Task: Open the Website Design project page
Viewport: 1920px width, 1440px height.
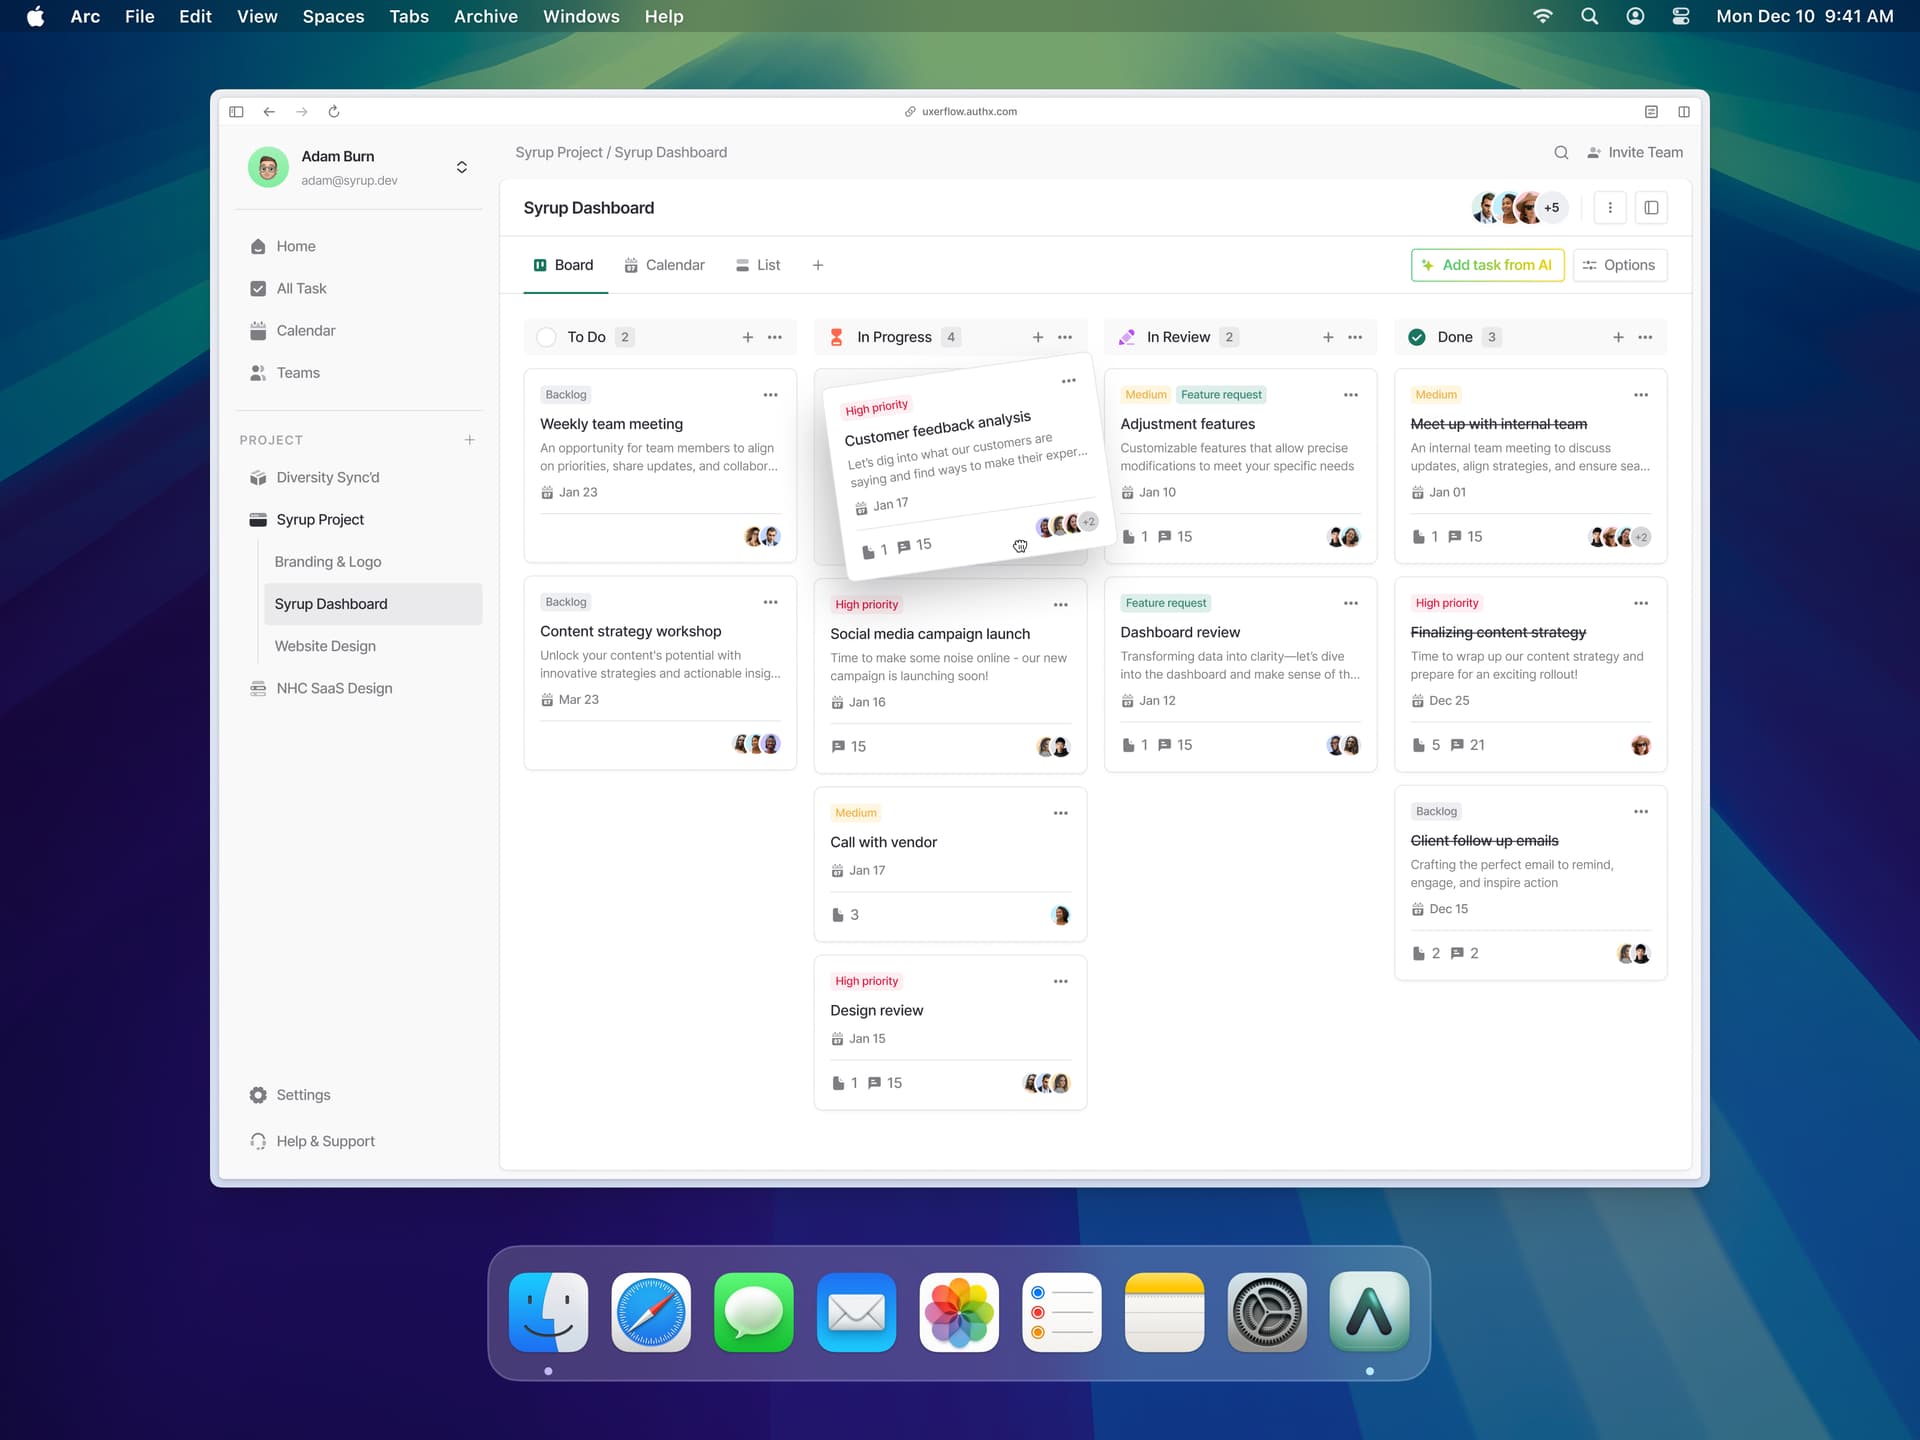Action: pos(325,646)
